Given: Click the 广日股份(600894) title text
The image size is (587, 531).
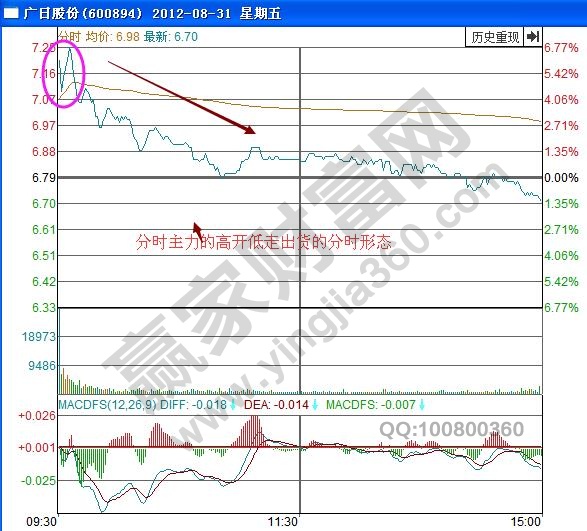Looking at the screenshot, I should tap(83, 14).
